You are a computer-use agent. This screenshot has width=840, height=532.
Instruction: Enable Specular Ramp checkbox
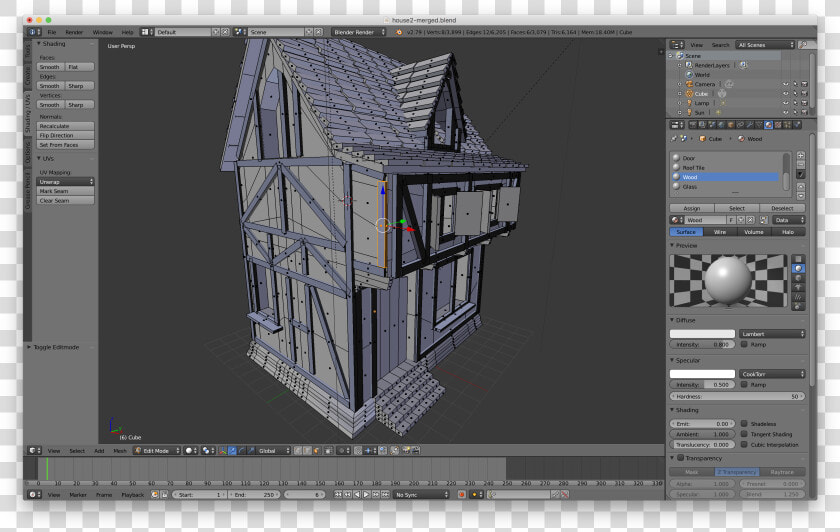tap(744, 384)
